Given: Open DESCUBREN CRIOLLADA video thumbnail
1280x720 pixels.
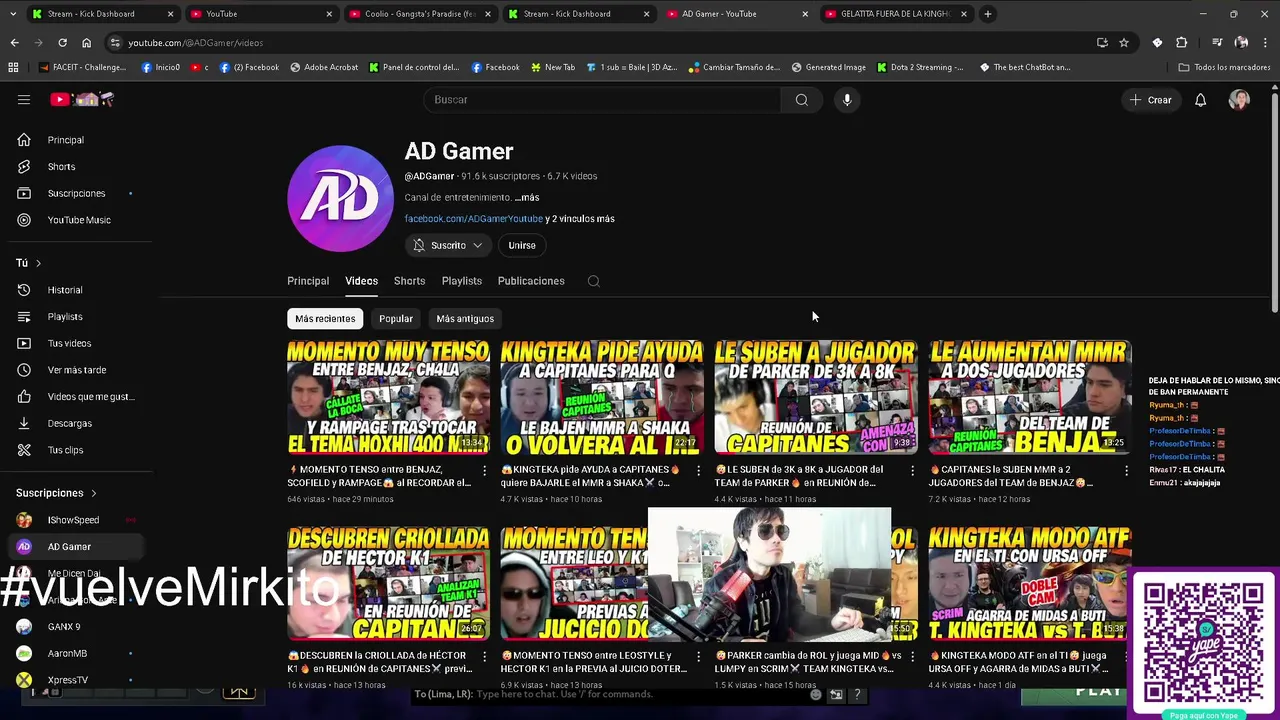Looking at the screenshot, I should point(388,584).
